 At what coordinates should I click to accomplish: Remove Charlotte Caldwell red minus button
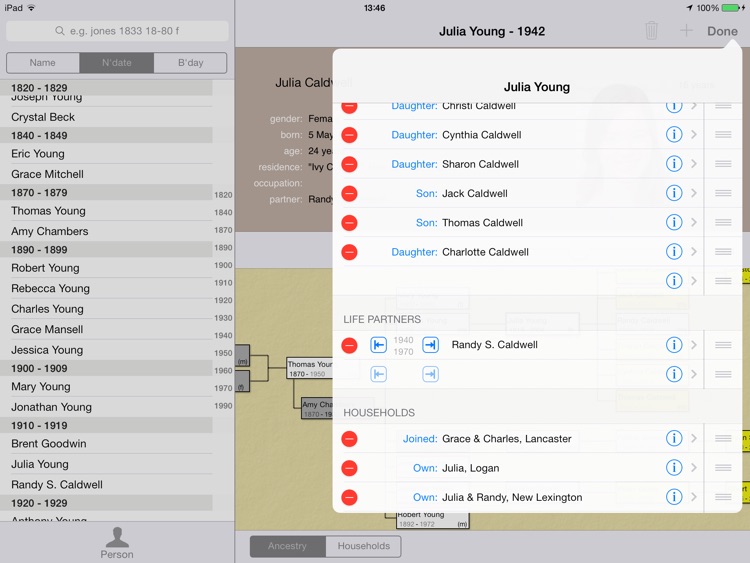(x=349, y=252)
